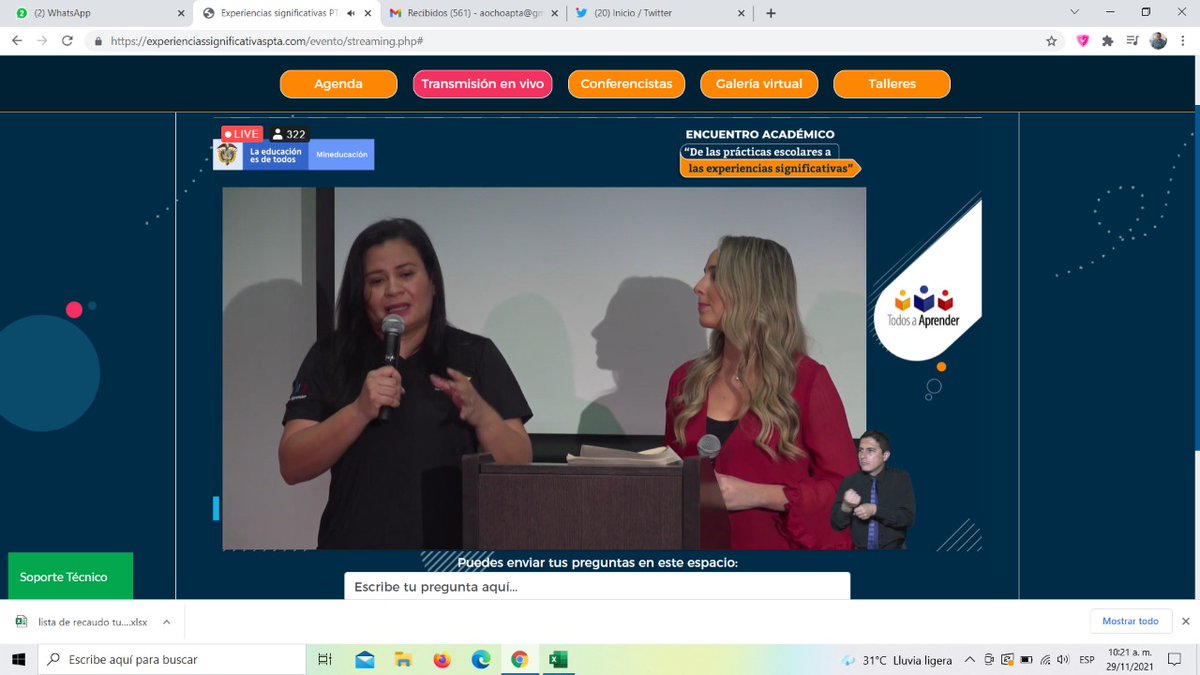Click the LIVE badge on the stream

(x=242, y=134)
